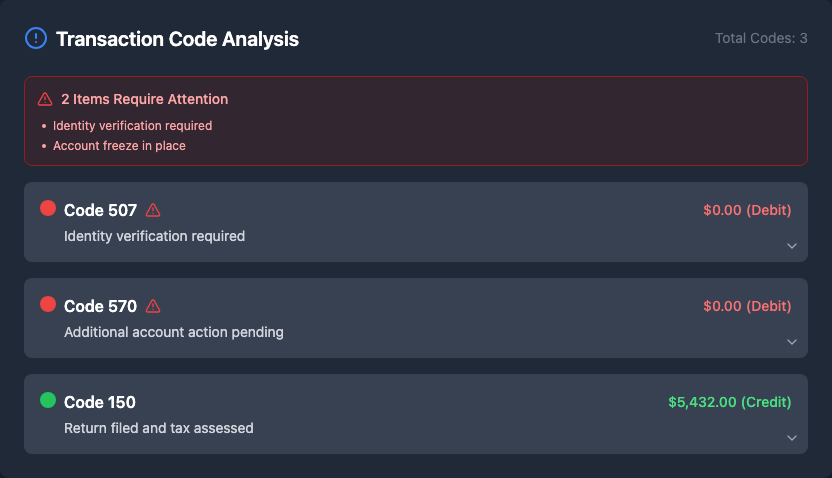Image resolution: width=832 pixels, height=478 pixels.
Task: Click the "Code 507" title
Action: click(100, 210)
